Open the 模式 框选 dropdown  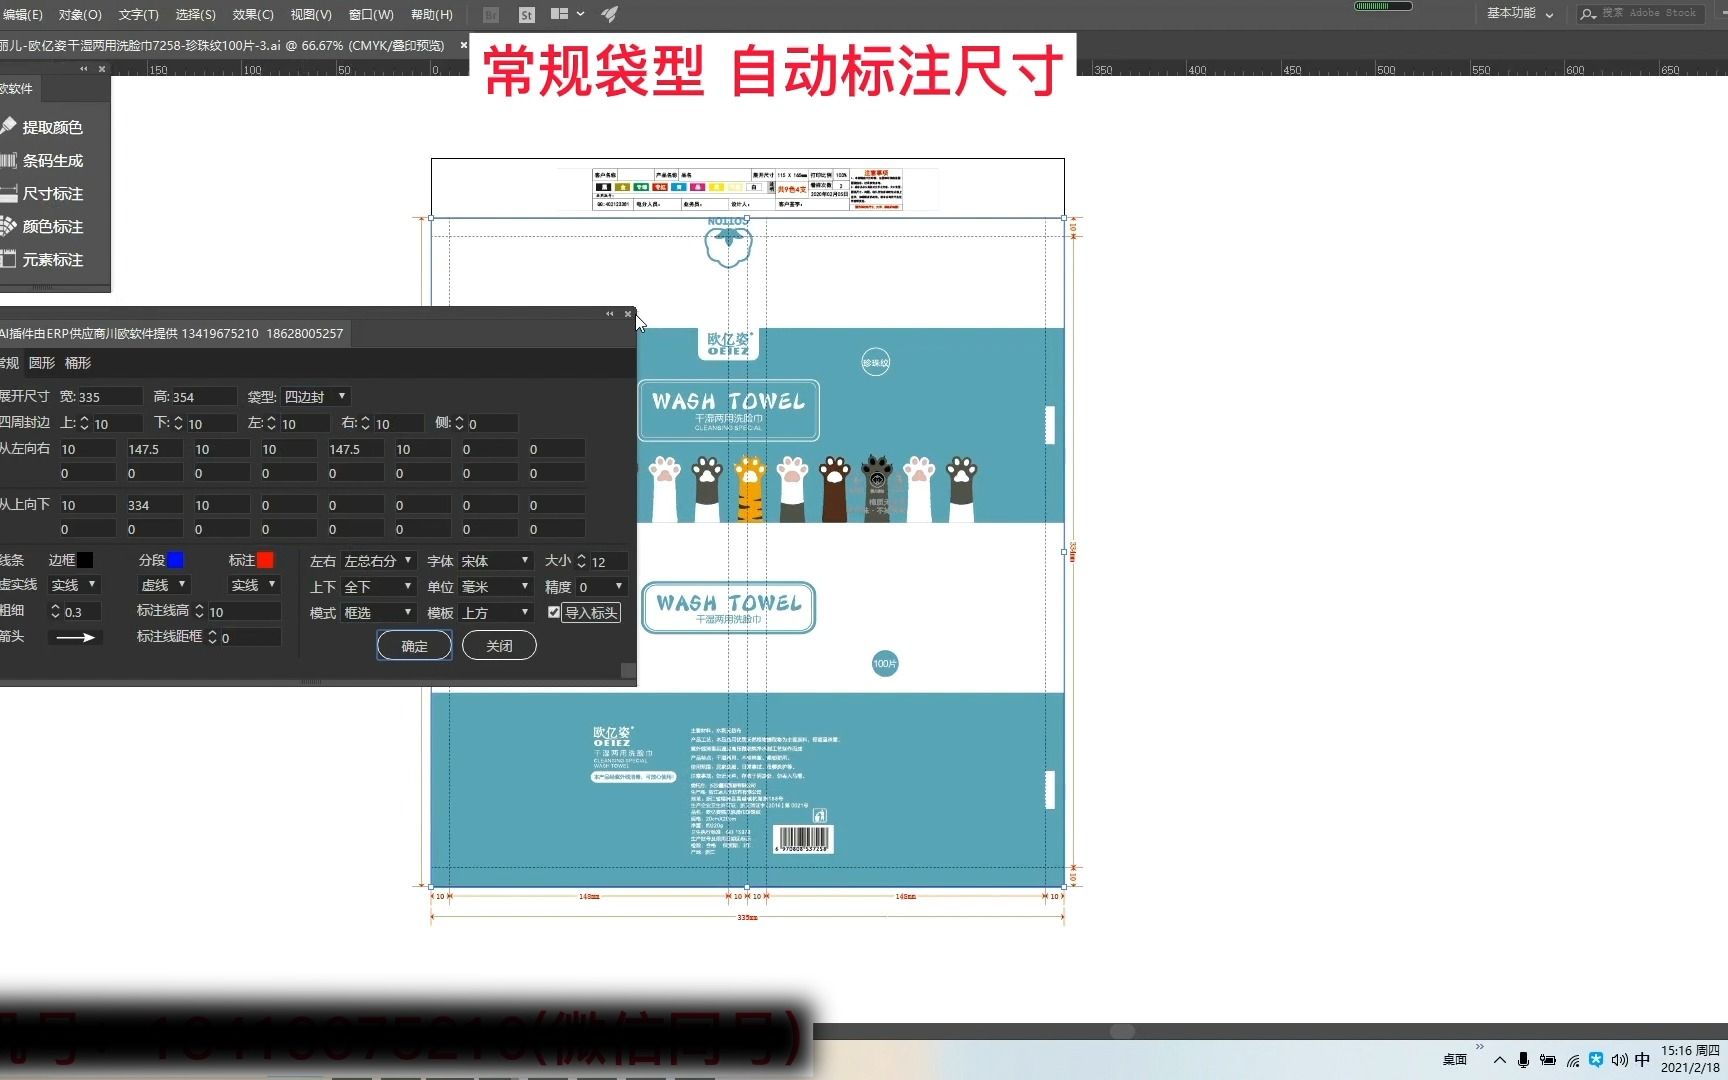pyautogui.click(x=378, y=613)
